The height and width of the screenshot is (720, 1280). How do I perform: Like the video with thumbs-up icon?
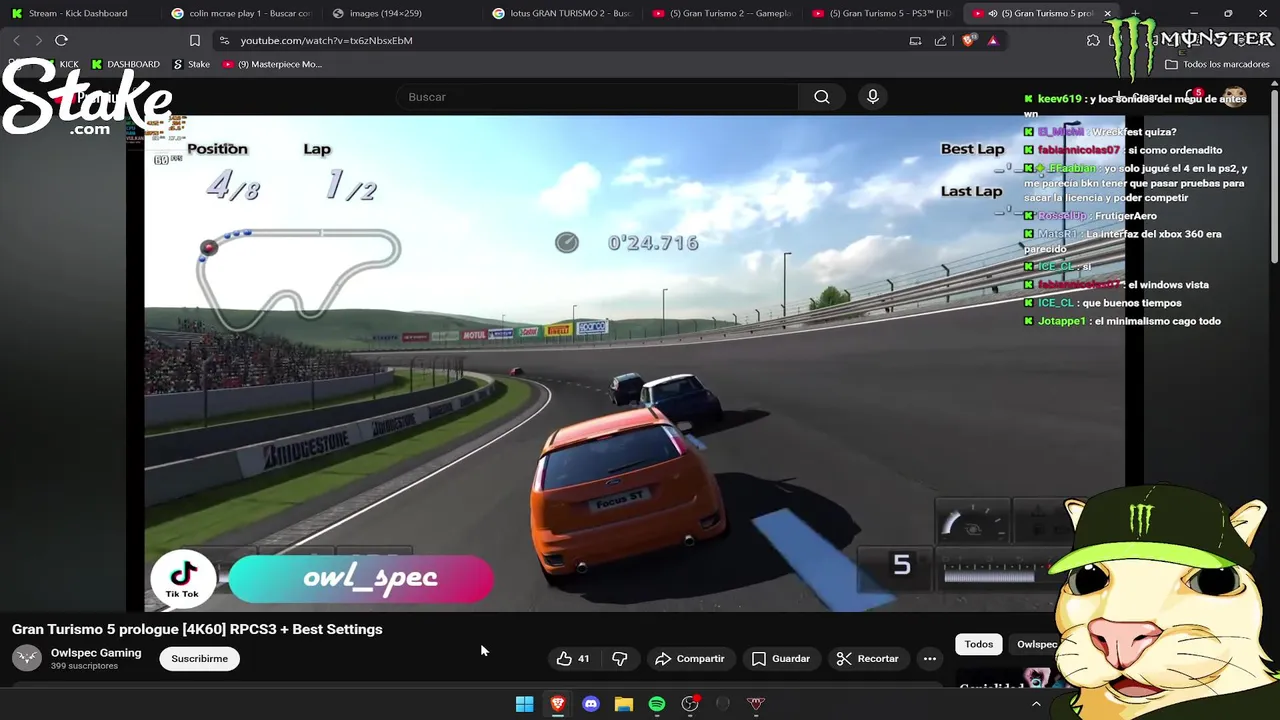[573, 658]
